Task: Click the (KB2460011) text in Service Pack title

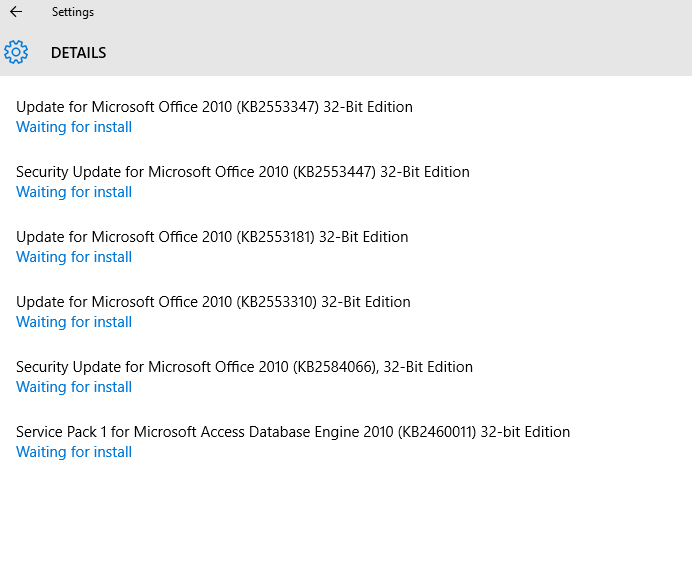Action: 437,432
